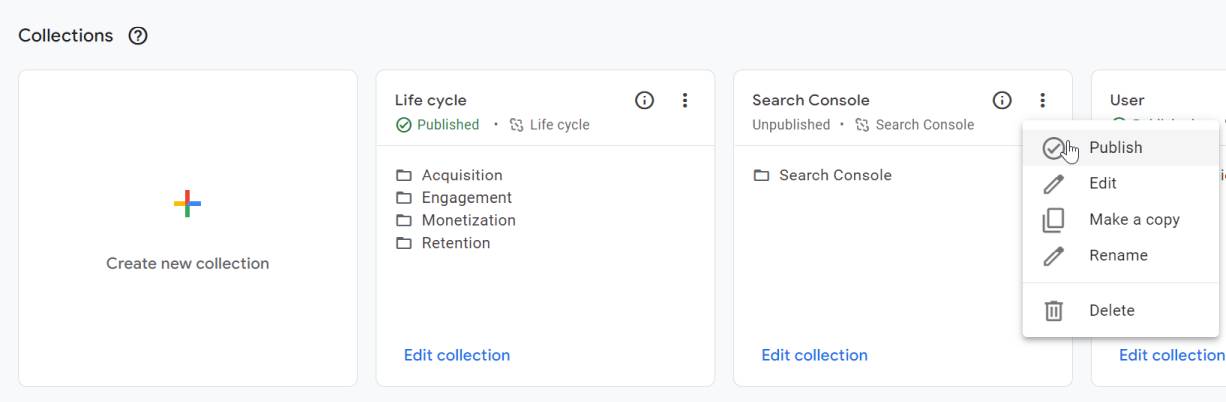Screen dimensions: 1226x402
Task: Select the Monetization topic folder
Action: (x=456, y=220)
